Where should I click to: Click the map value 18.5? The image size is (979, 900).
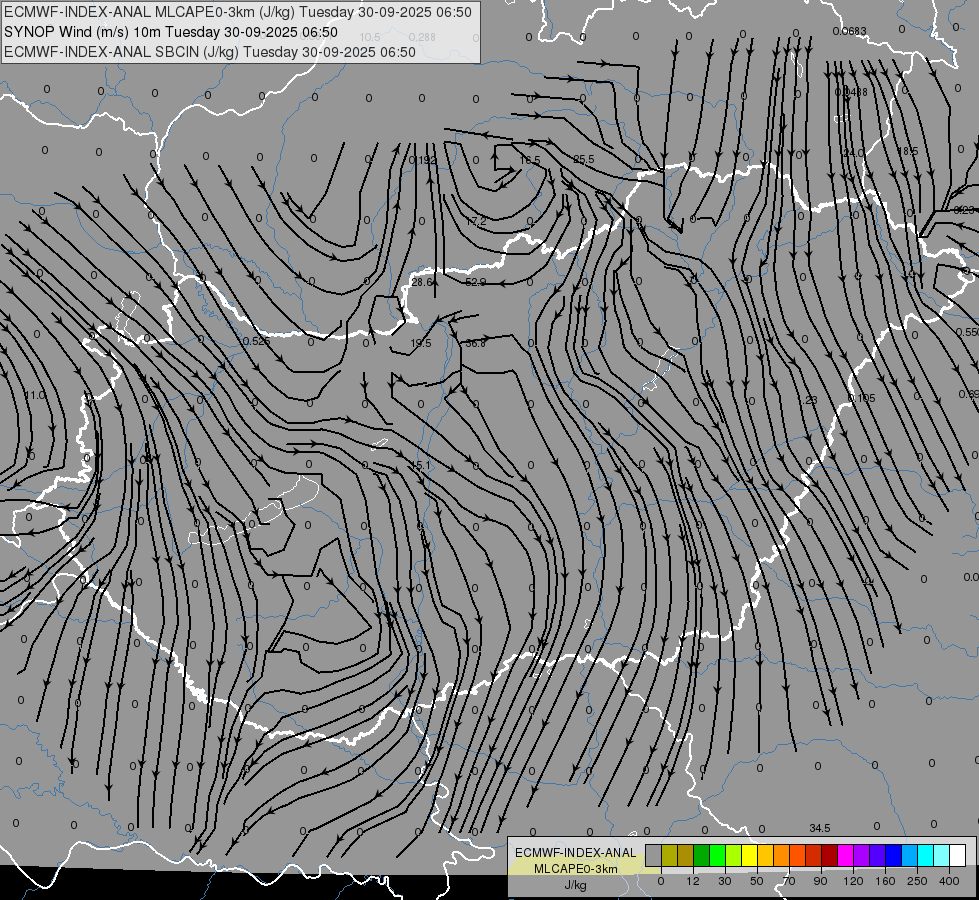point(908,152)
